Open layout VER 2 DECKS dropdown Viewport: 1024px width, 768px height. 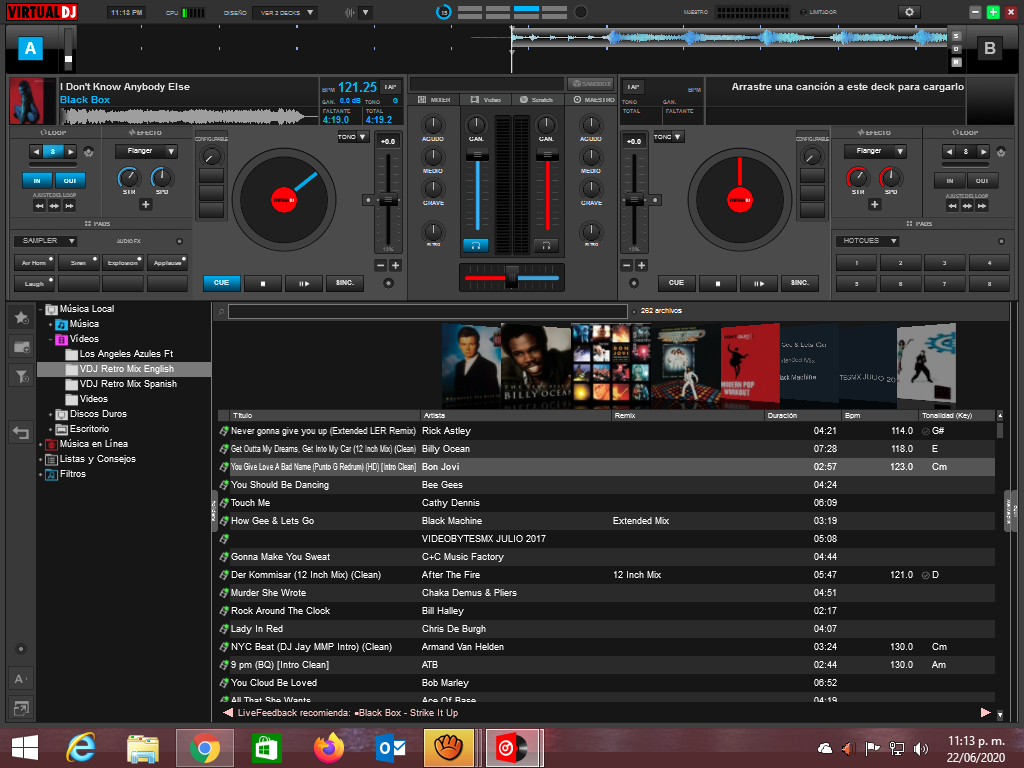point(286,12)
